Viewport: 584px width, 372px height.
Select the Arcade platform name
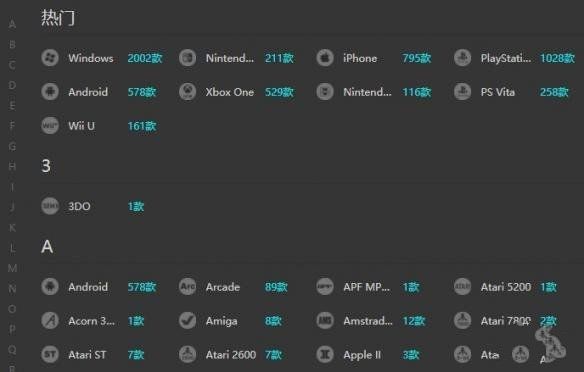(x=223, y=287)
